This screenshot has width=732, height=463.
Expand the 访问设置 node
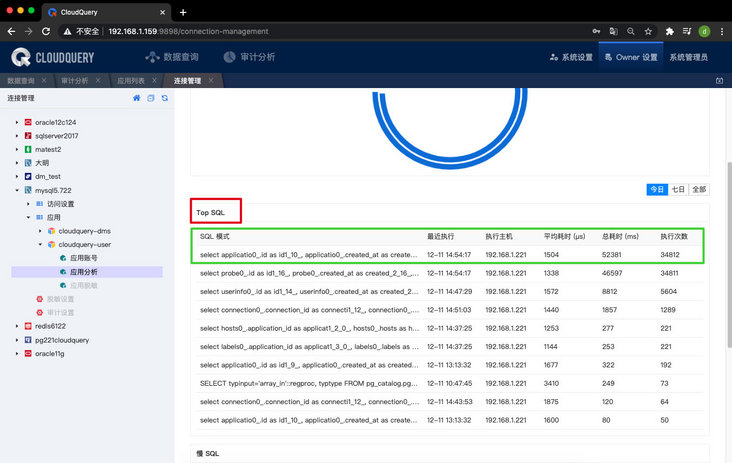click(x=28, y=204)
